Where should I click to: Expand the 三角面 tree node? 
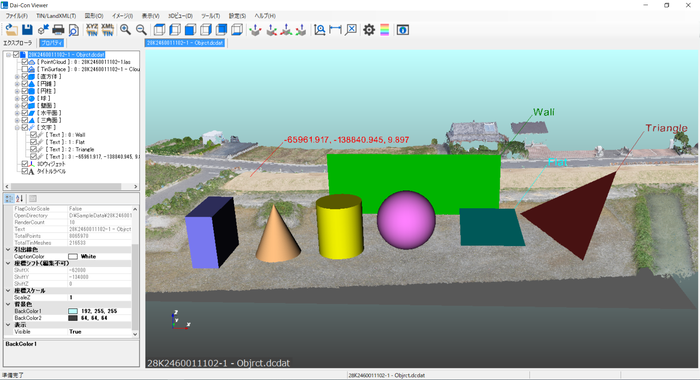click(17, 120)
